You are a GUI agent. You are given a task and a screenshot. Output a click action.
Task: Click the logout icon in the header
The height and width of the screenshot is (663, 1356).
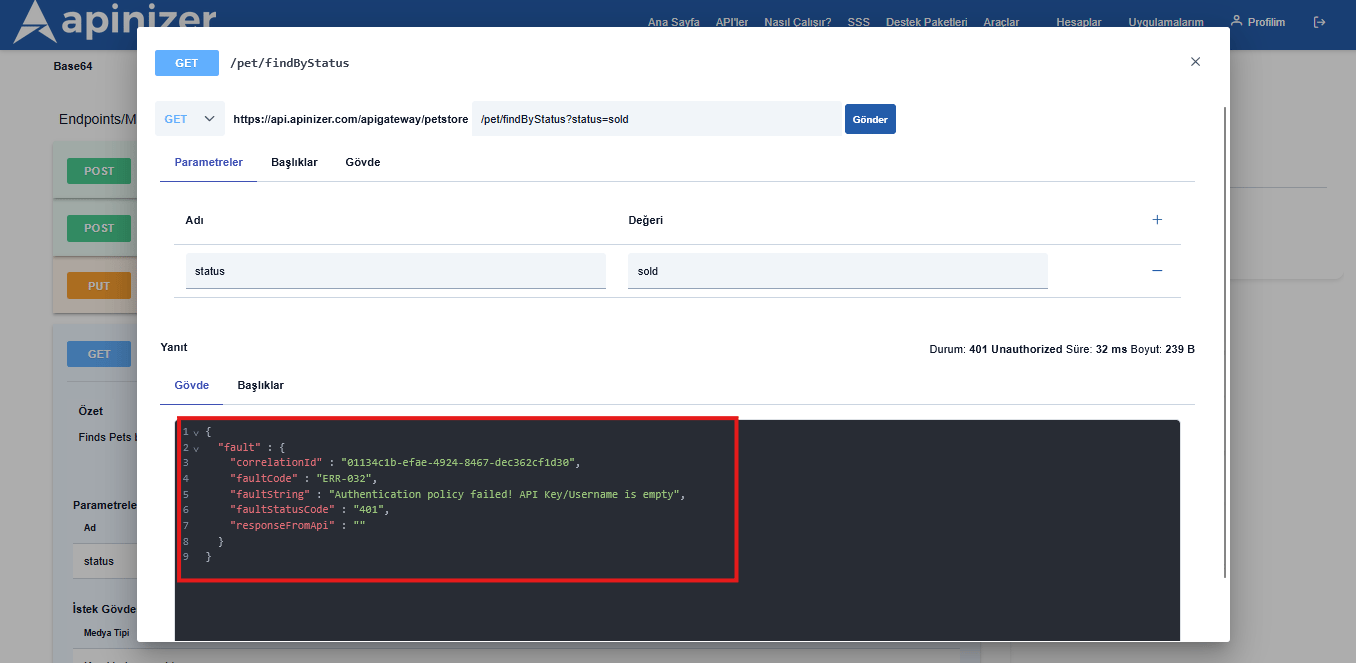pos(1320,22)
